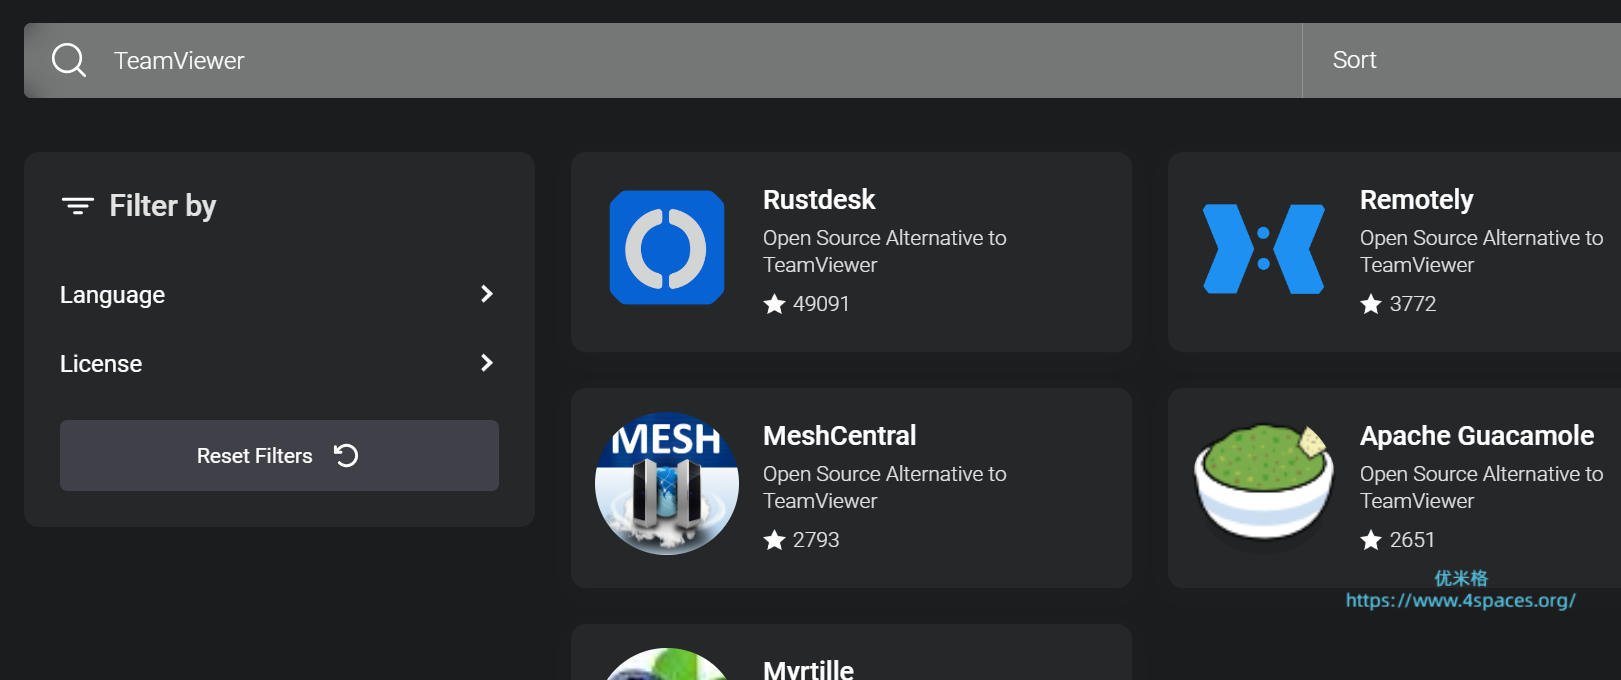Click the Rustdesk star rating icon

[x=774, y=304]
